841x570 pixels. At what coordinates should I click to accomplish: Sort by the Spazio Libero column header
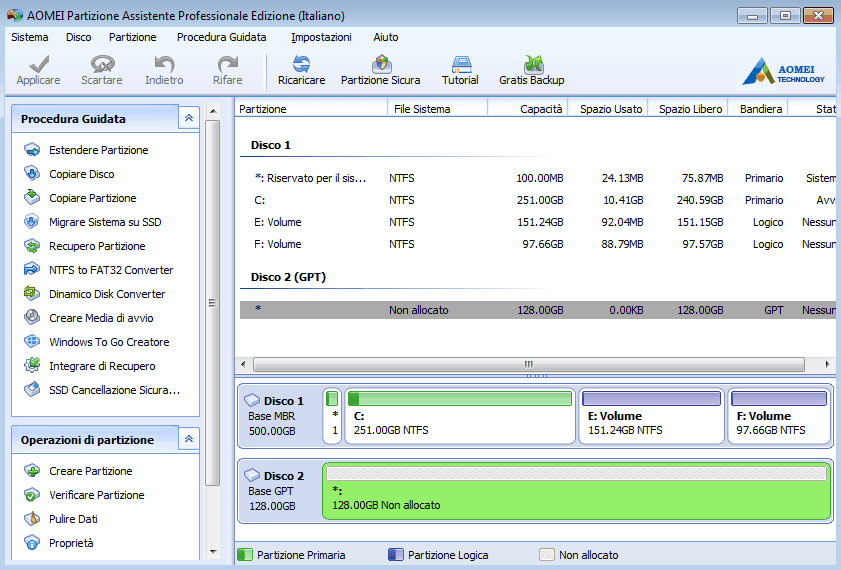688,109
